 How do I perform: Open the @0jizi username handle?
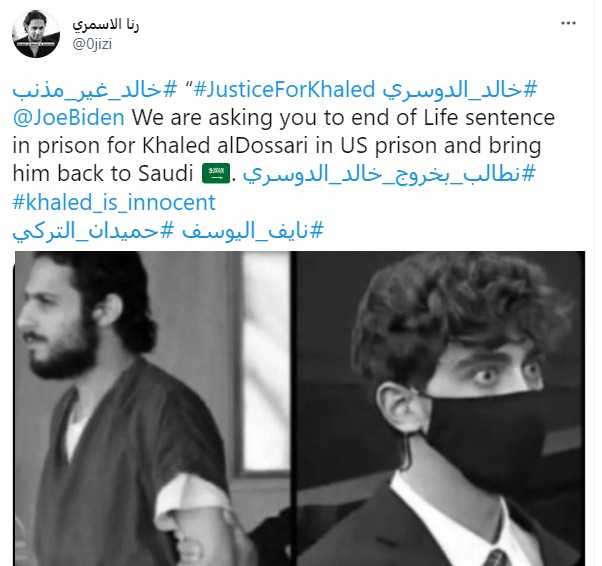pyautogui.click(x=92, y=44)
